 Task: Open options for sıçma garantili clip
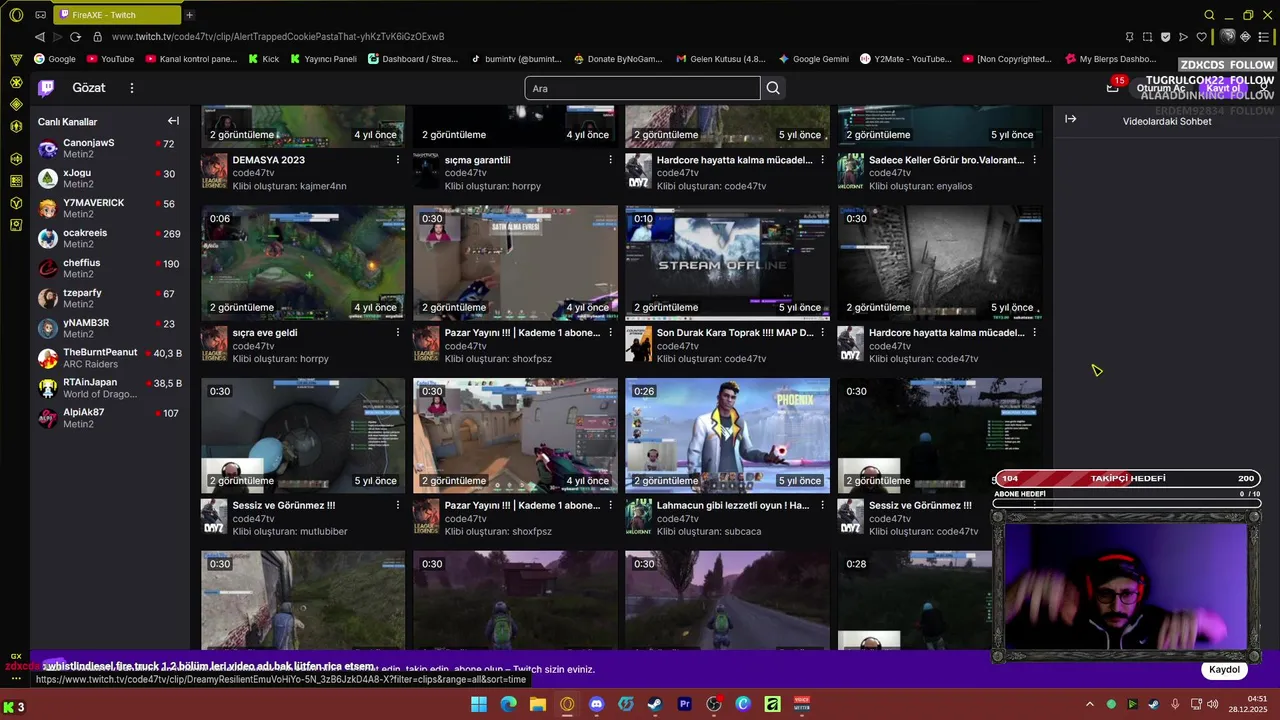click(x=610, y=160)
